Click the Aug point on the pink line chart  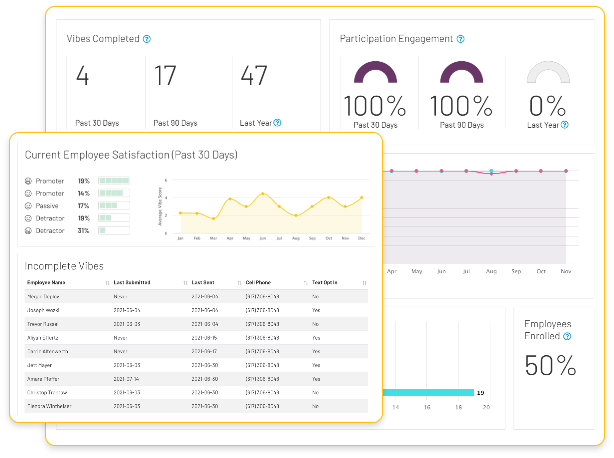click(491, 173)
